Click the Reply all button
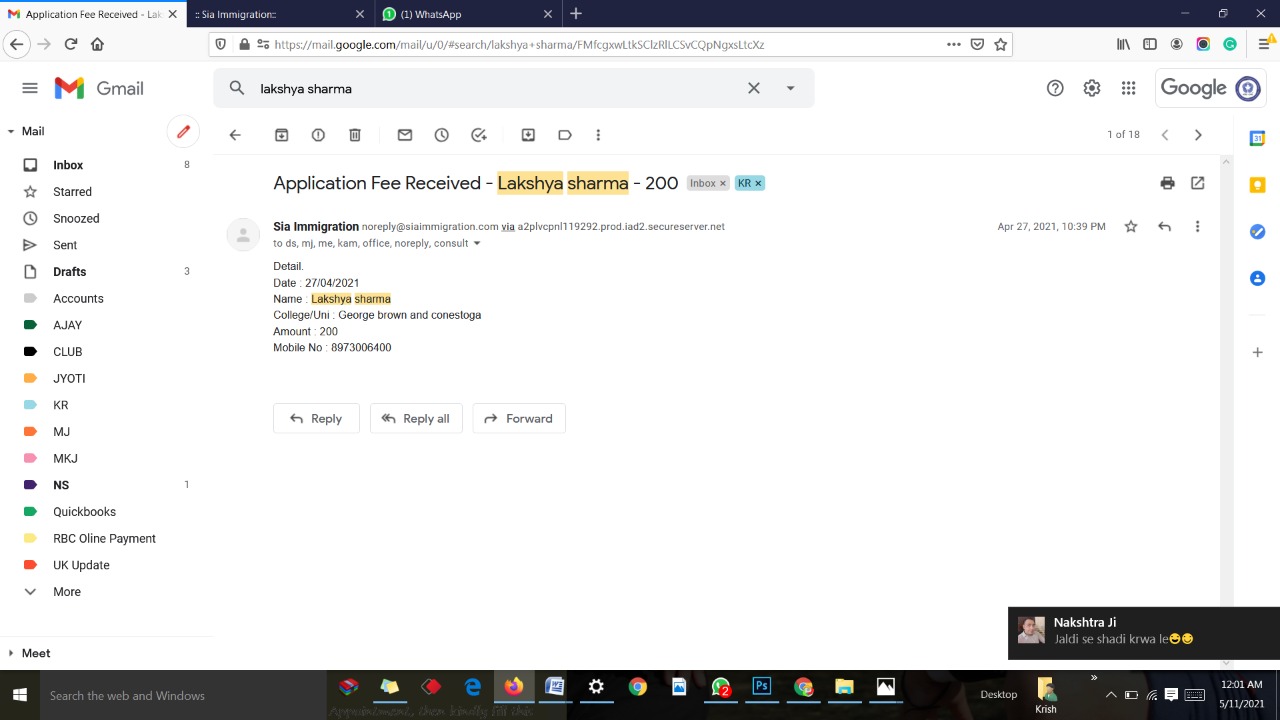Image resolution: width=1280 pixels, height=720 pixels. coord(416,418)
